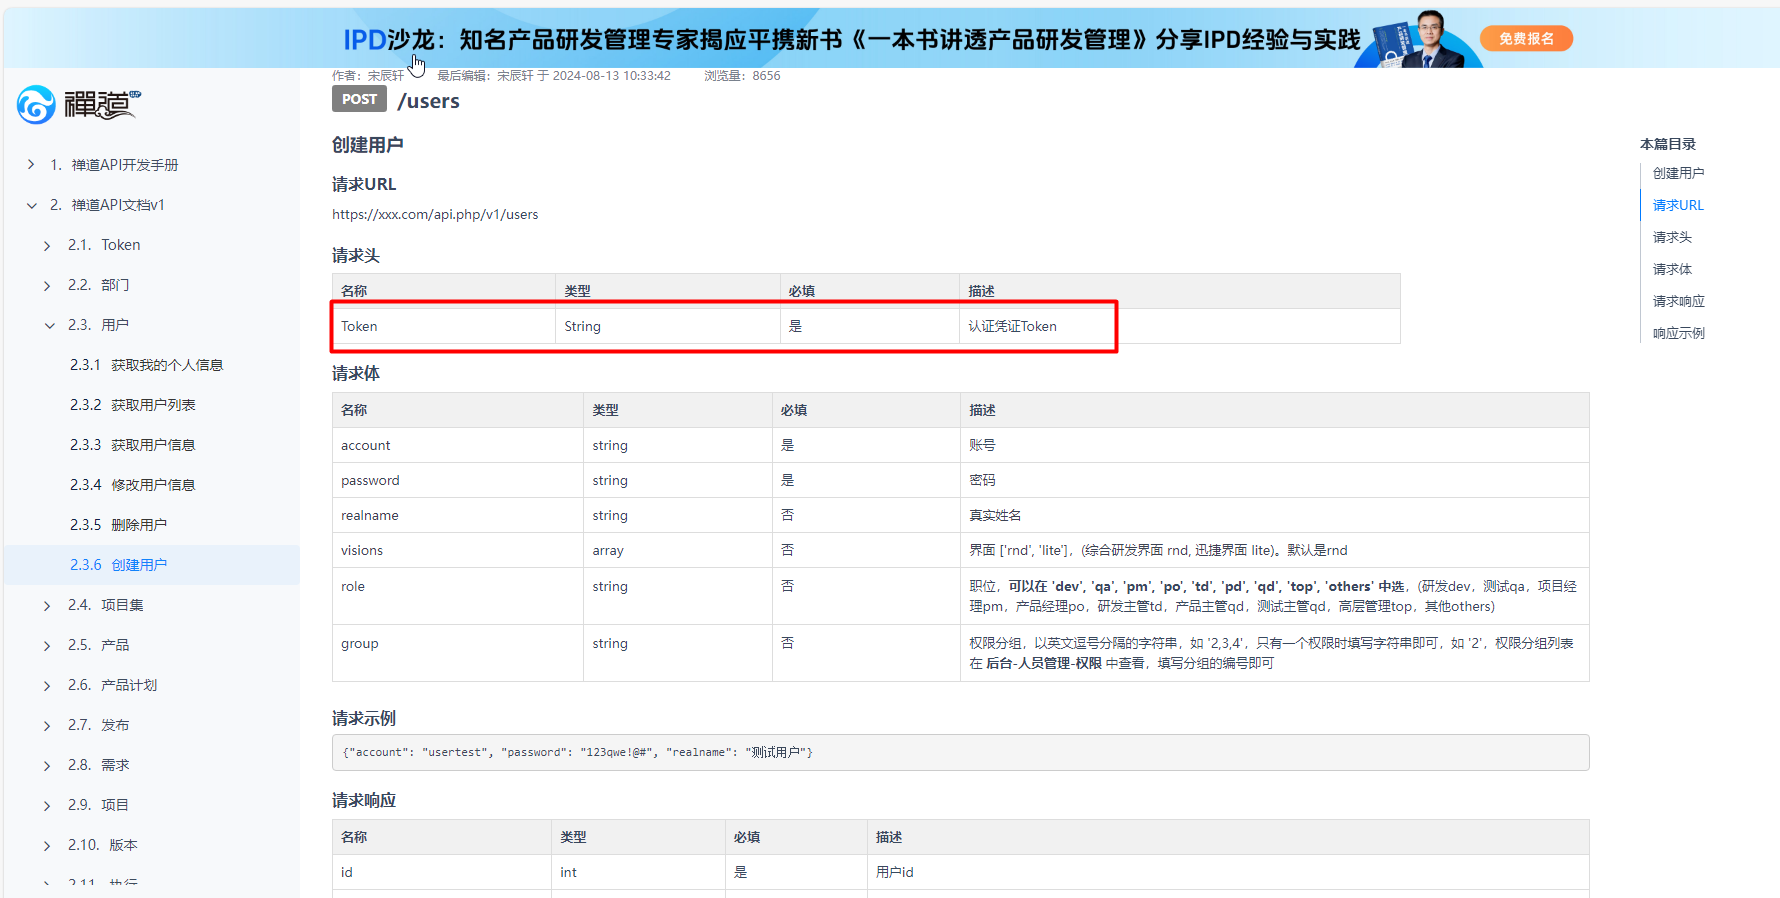Jump to 请求URL in 本篇目录
This screenshot has width=1780, height=898.
[x=1678, y=205]
